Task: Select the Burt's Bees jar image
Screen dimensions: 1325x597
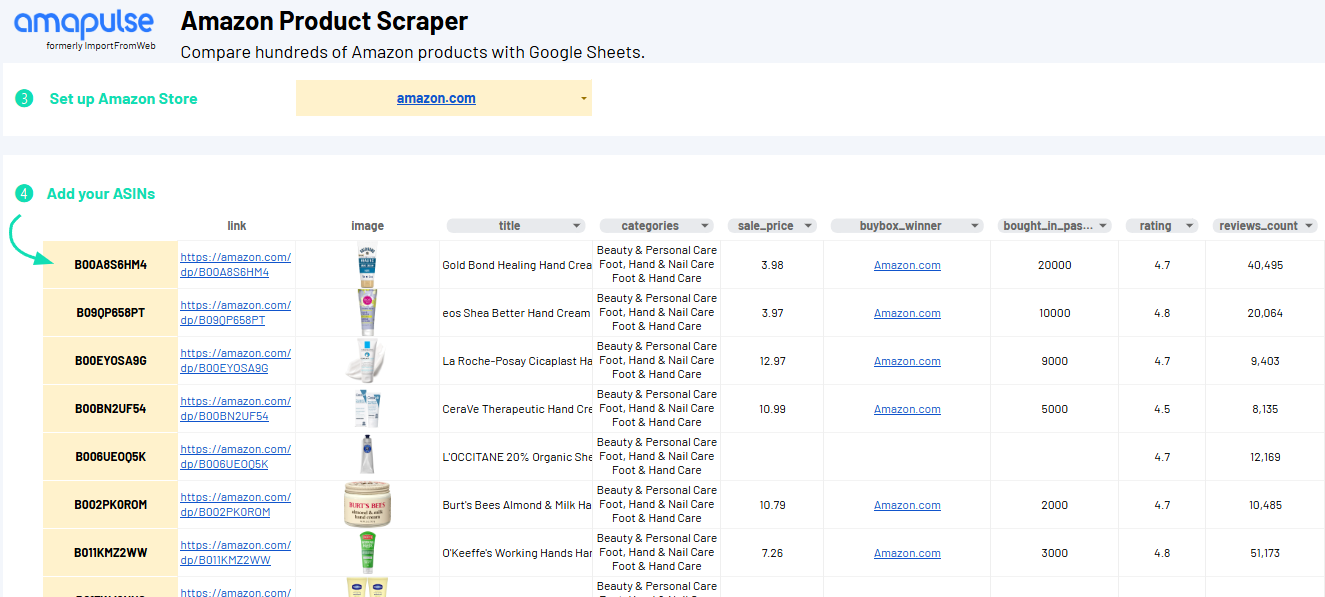Action: pos(367,505)
